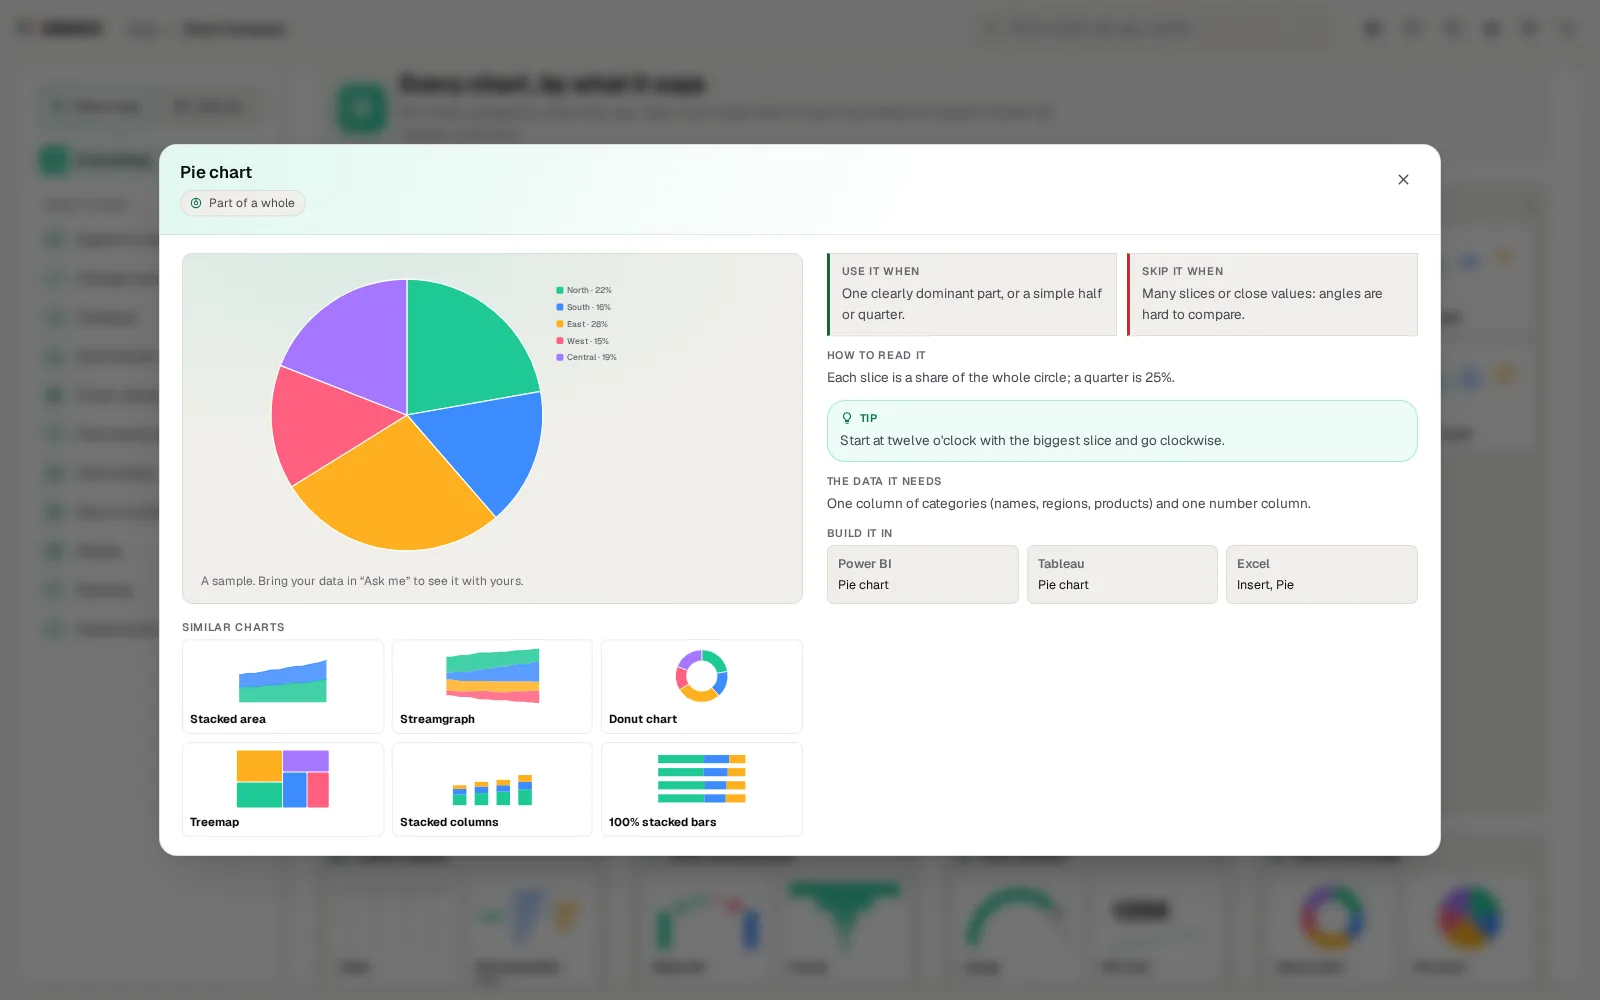Click the 'Skip it when' guidance card
Image resolution: width=1600 pixels, height=1000 pixels.
(x=1272, y=294)
